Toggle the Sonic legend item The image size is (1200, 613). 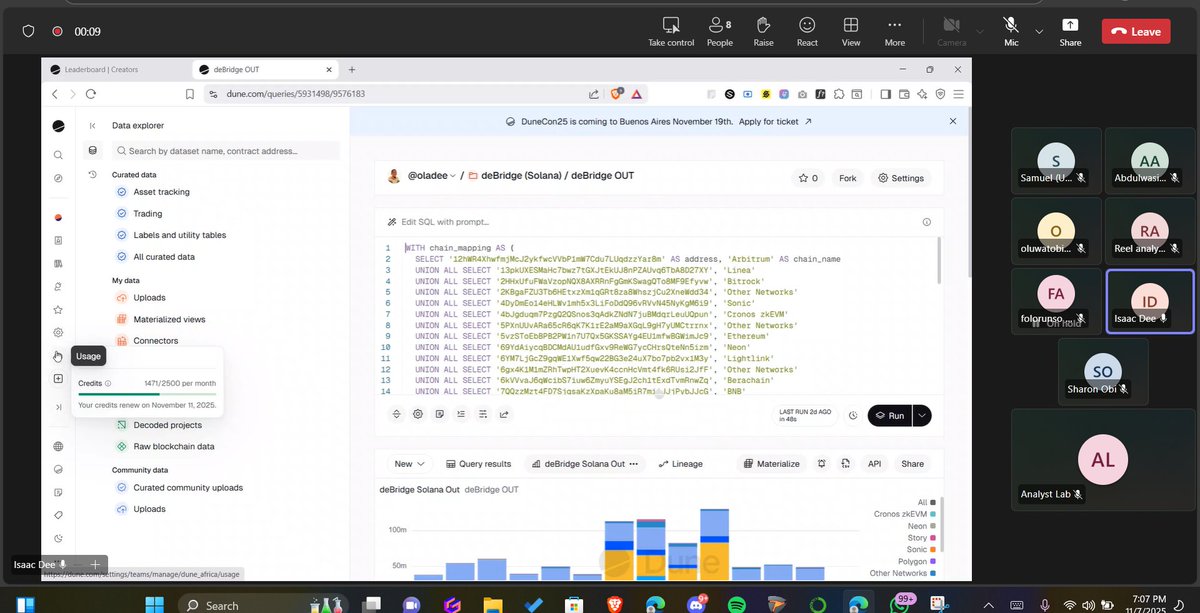tap(920, 550)
